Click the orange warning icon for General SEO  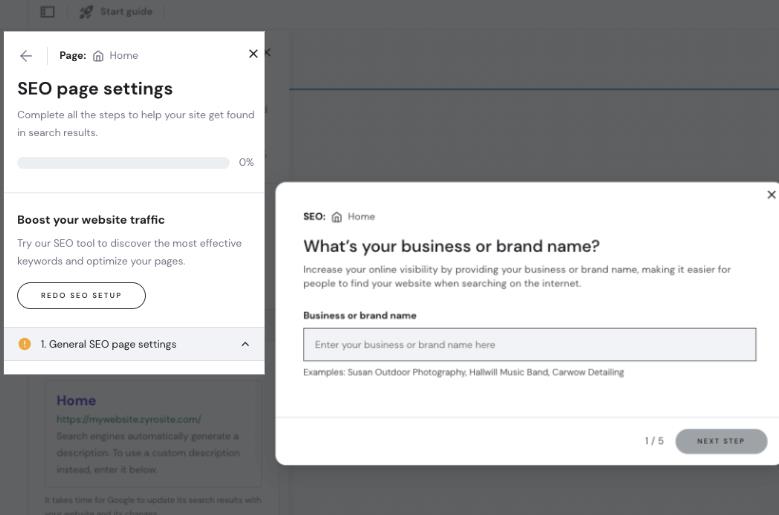[x=25, y=344]
